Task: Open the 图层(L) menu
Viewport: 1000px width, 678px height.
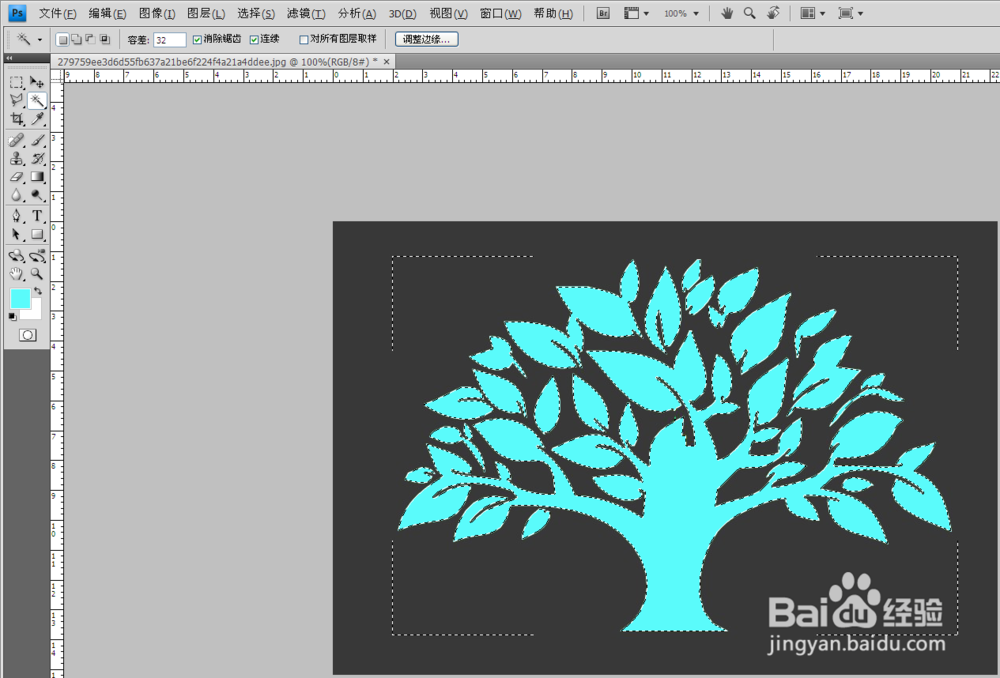Action: [206, 13]
